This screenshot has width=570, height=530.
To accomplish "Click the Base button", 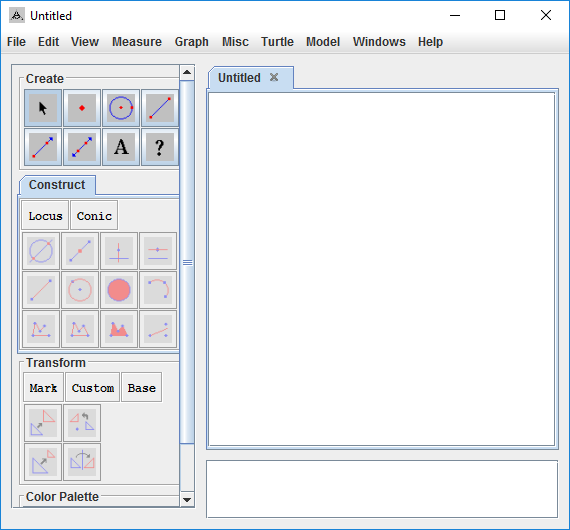I will tap(141, 388).
